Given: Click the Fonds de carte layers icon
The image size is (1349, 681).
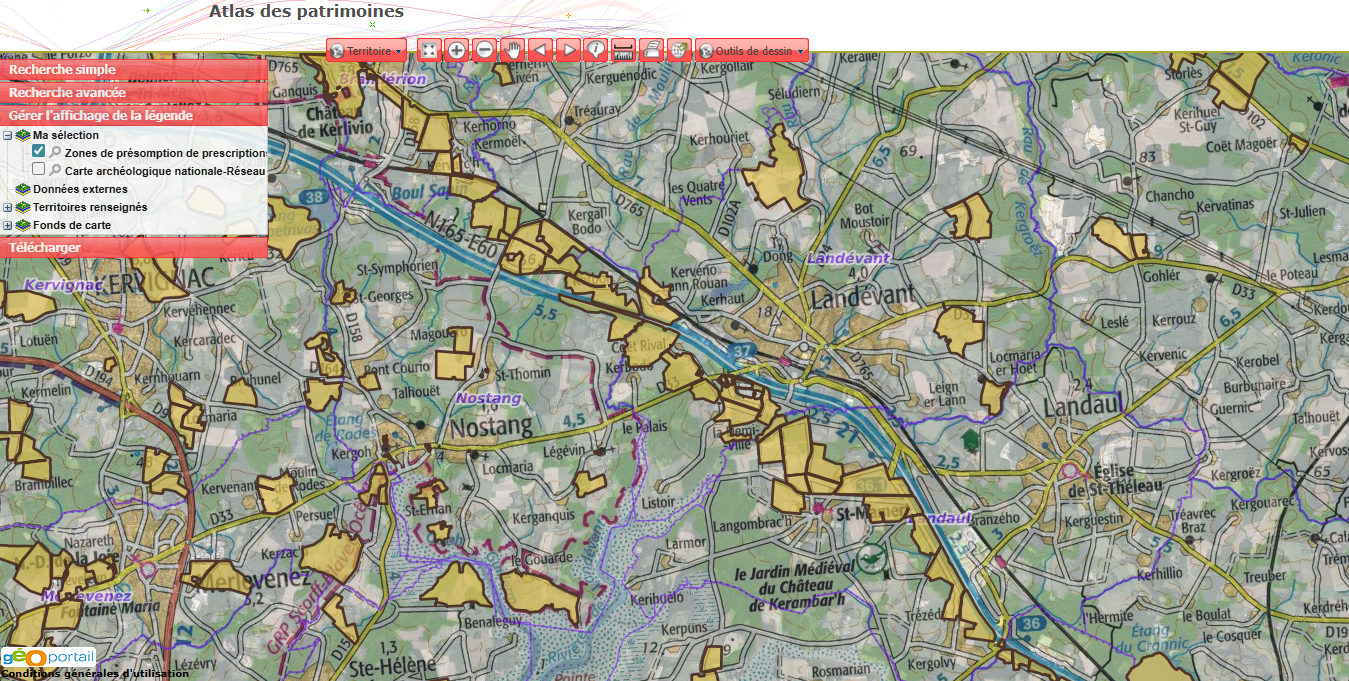Looking at the screenshot, I should click(x=22, y=225).
